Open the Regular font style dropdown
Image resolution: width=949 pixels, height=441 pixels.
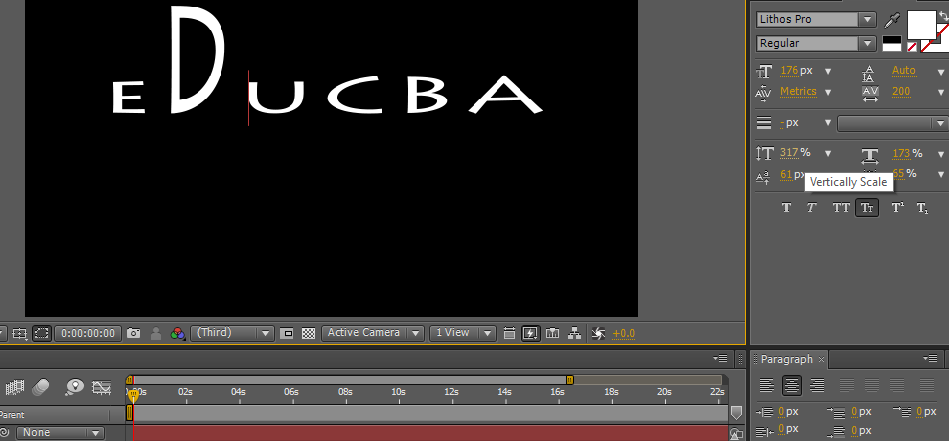click(x=816, y=44)
